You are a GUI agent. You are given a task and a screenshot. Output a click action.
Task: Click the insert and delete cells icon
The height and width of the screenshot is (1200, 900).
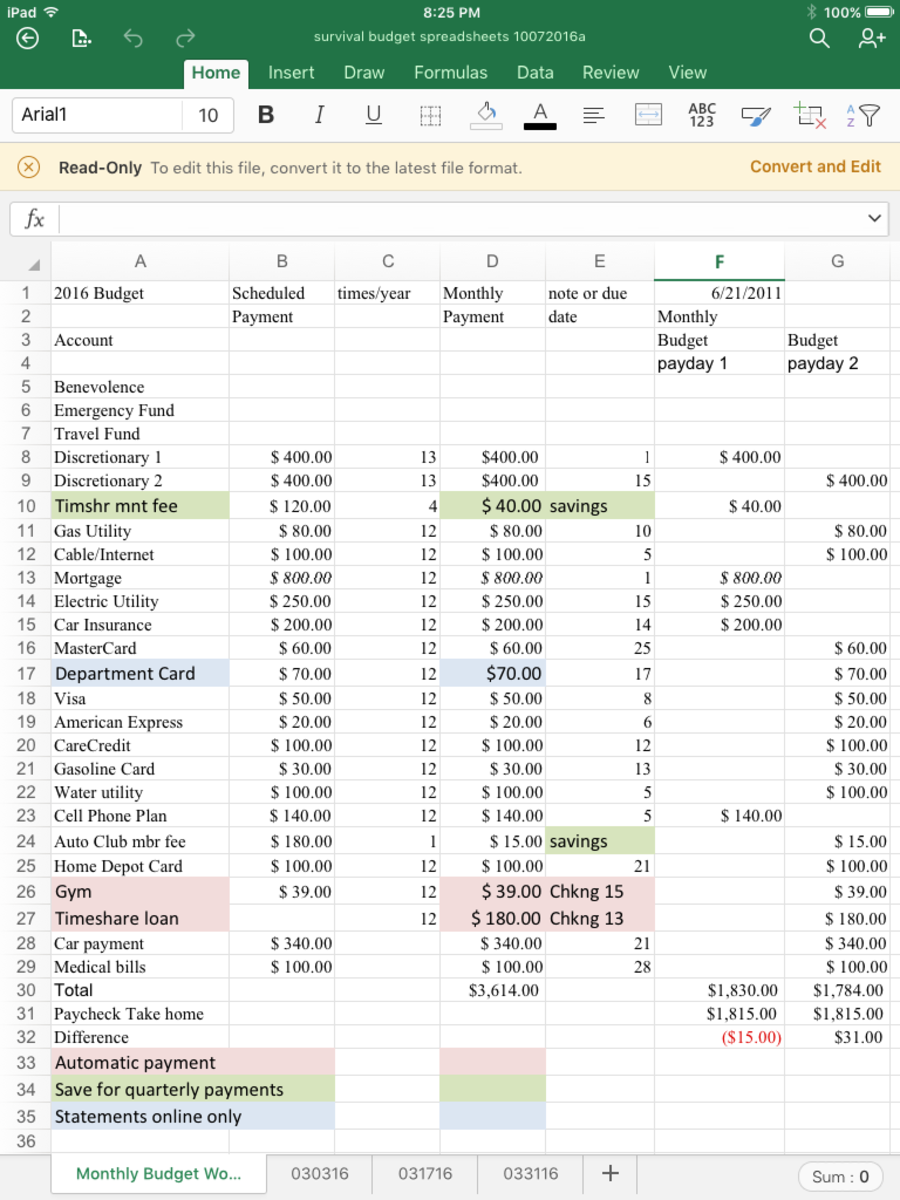[811, 116]
